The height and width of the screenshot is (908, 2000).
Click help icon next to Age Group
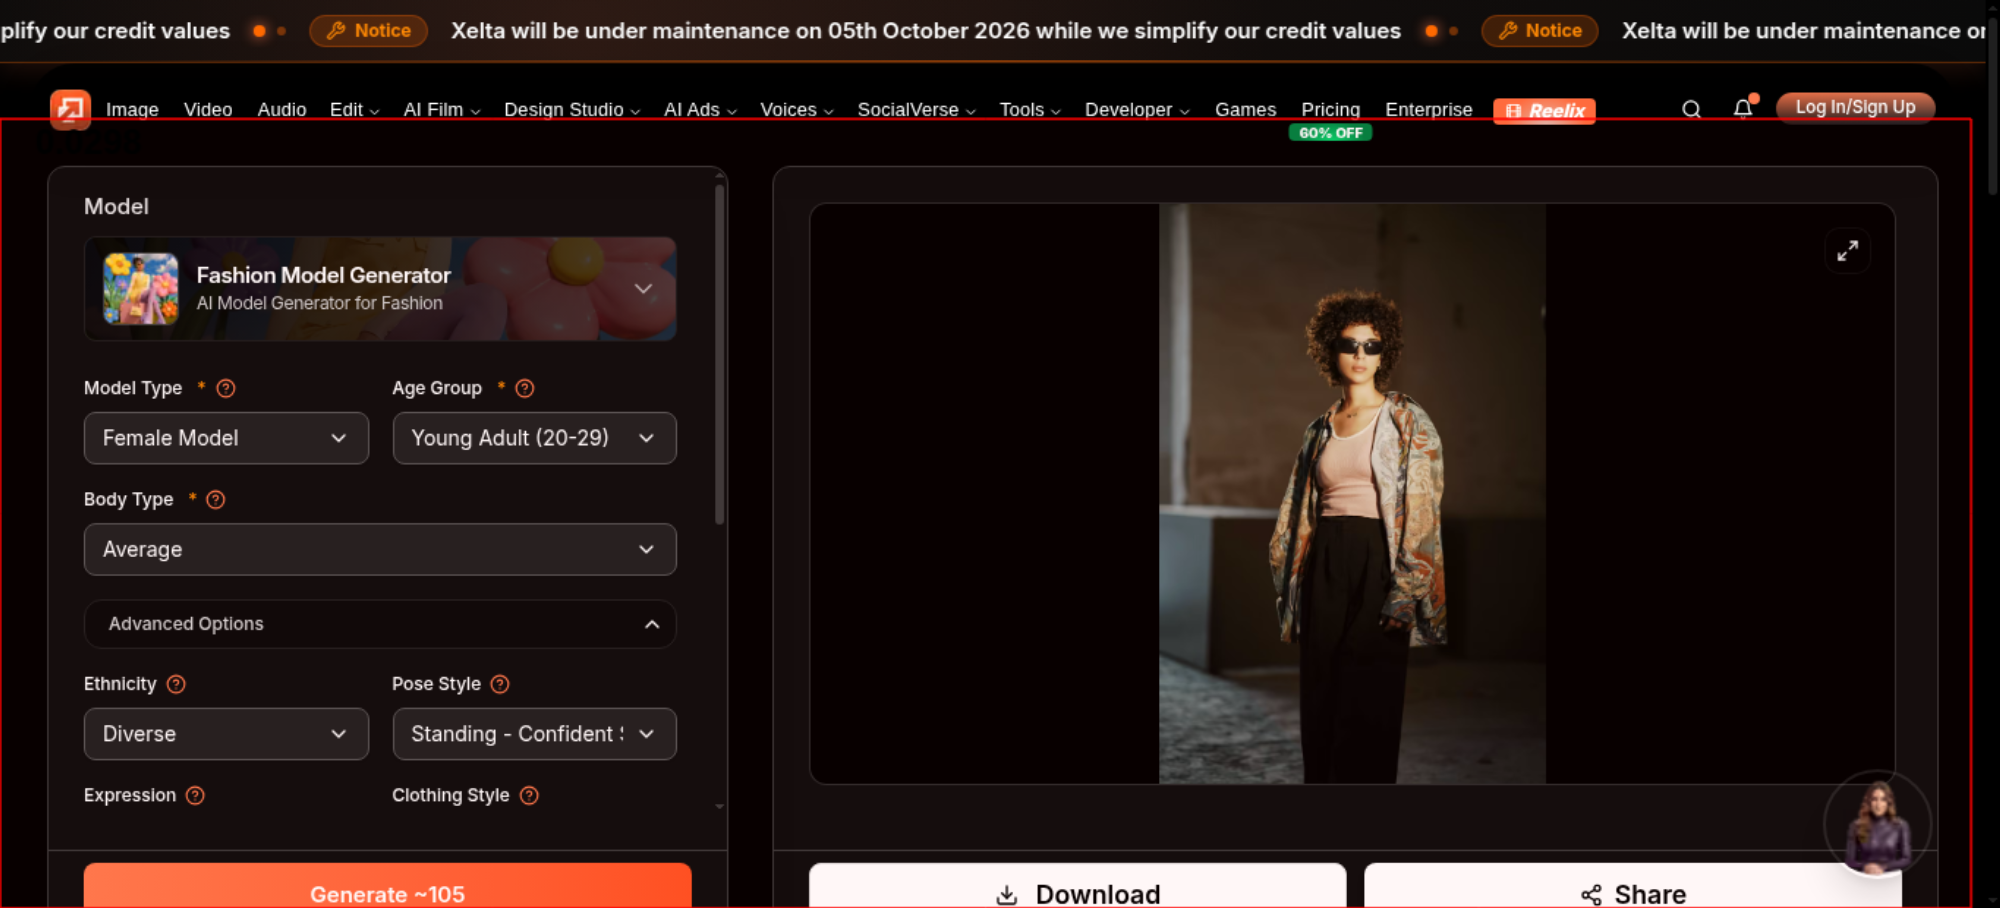[x=525, y=388]
